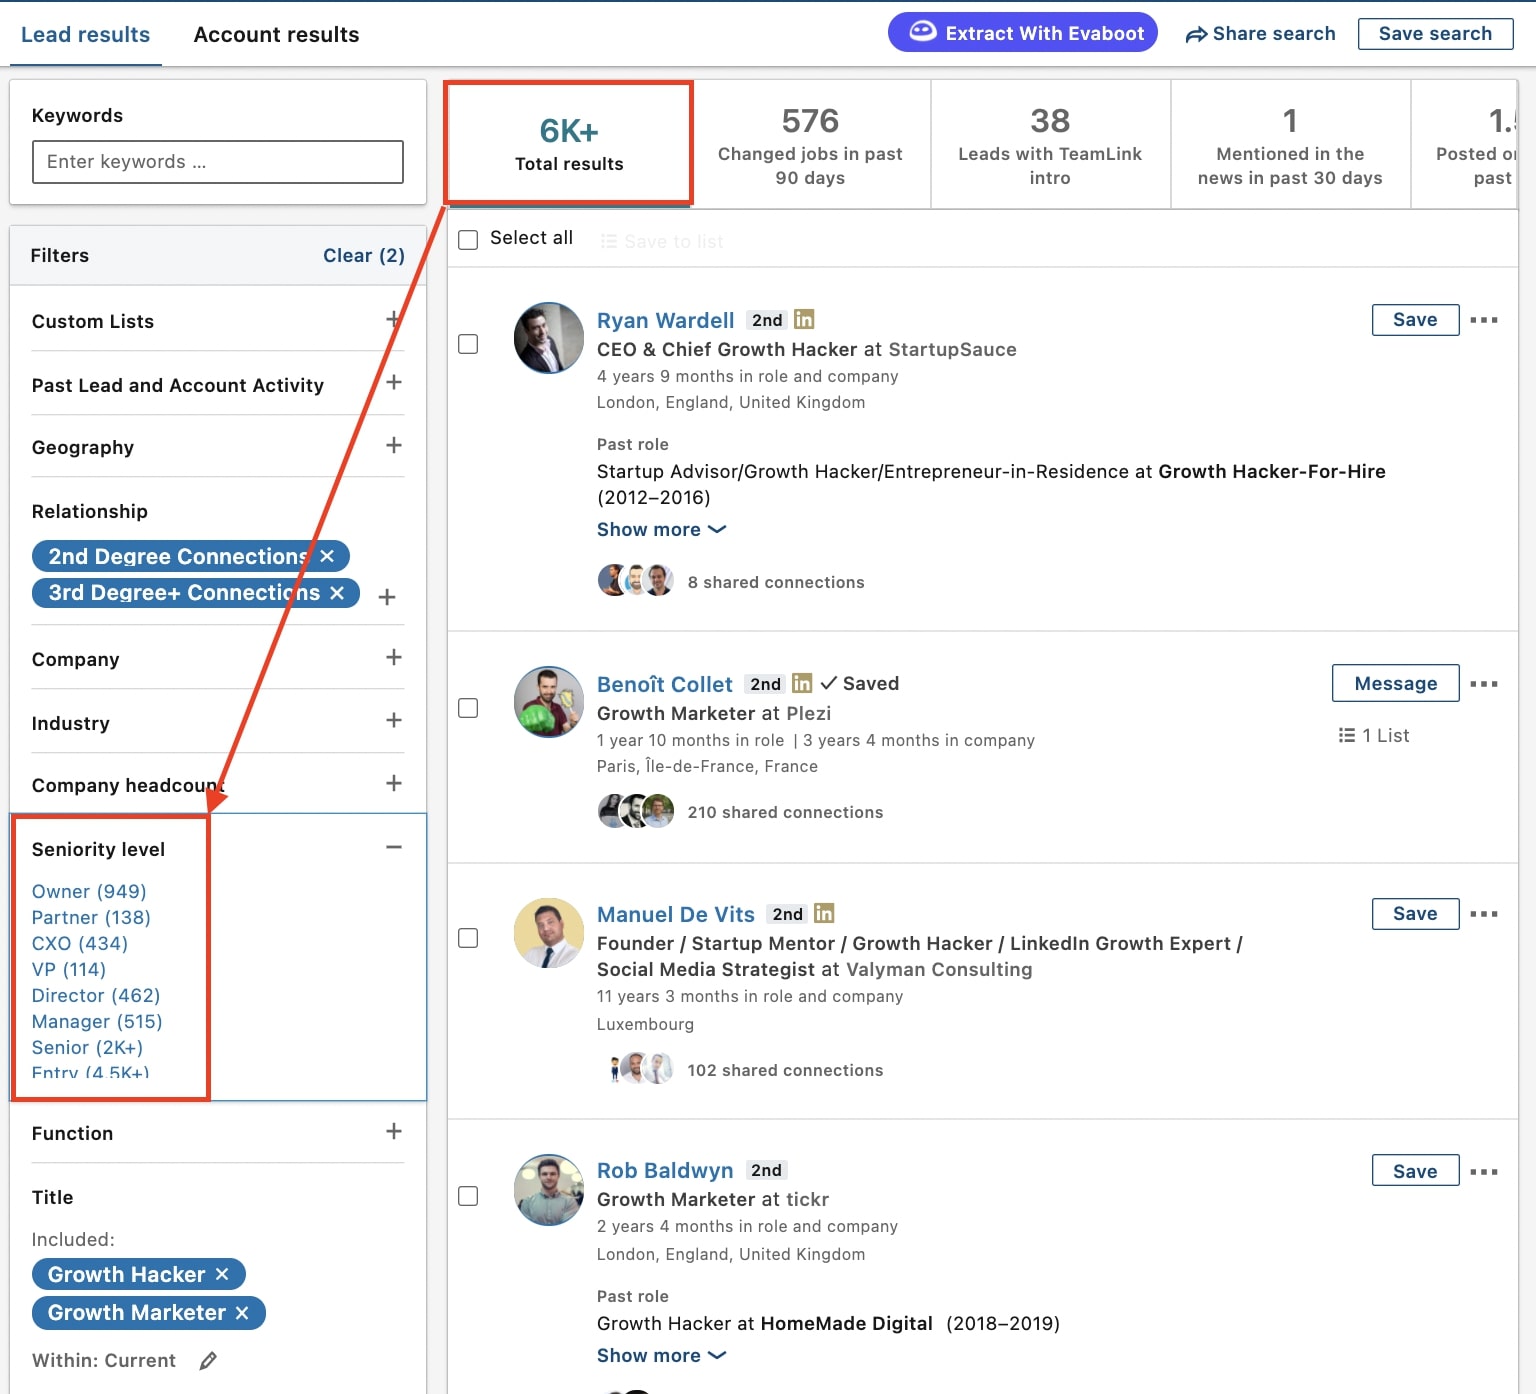Image resolution: width=1536 pixels, height=1394 pixels.
Task: Edit the Within: Current pencil icon
Action: click(x=208, y=1361)
